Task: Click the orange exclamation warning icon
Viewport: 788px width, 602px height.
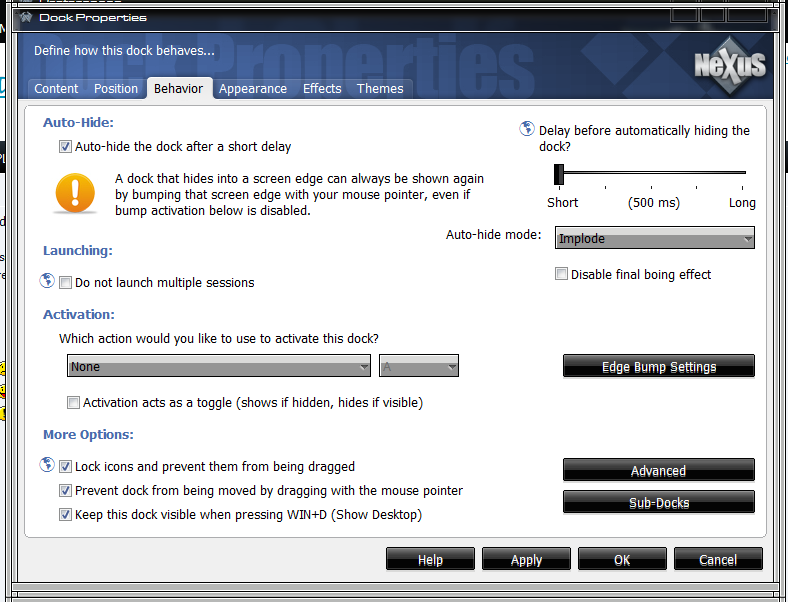Action: [x=76, y=192]
